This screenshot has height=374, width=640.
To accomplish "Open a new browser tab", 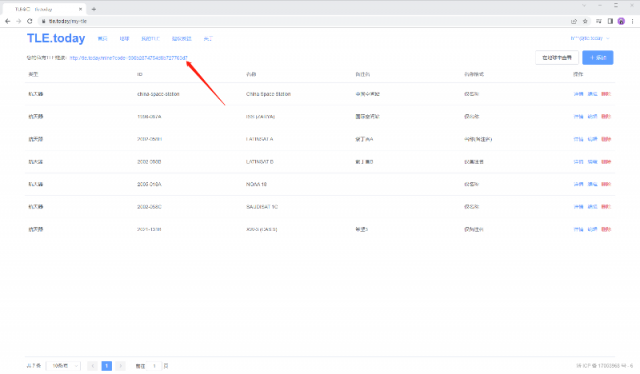I will coord(93,9).
